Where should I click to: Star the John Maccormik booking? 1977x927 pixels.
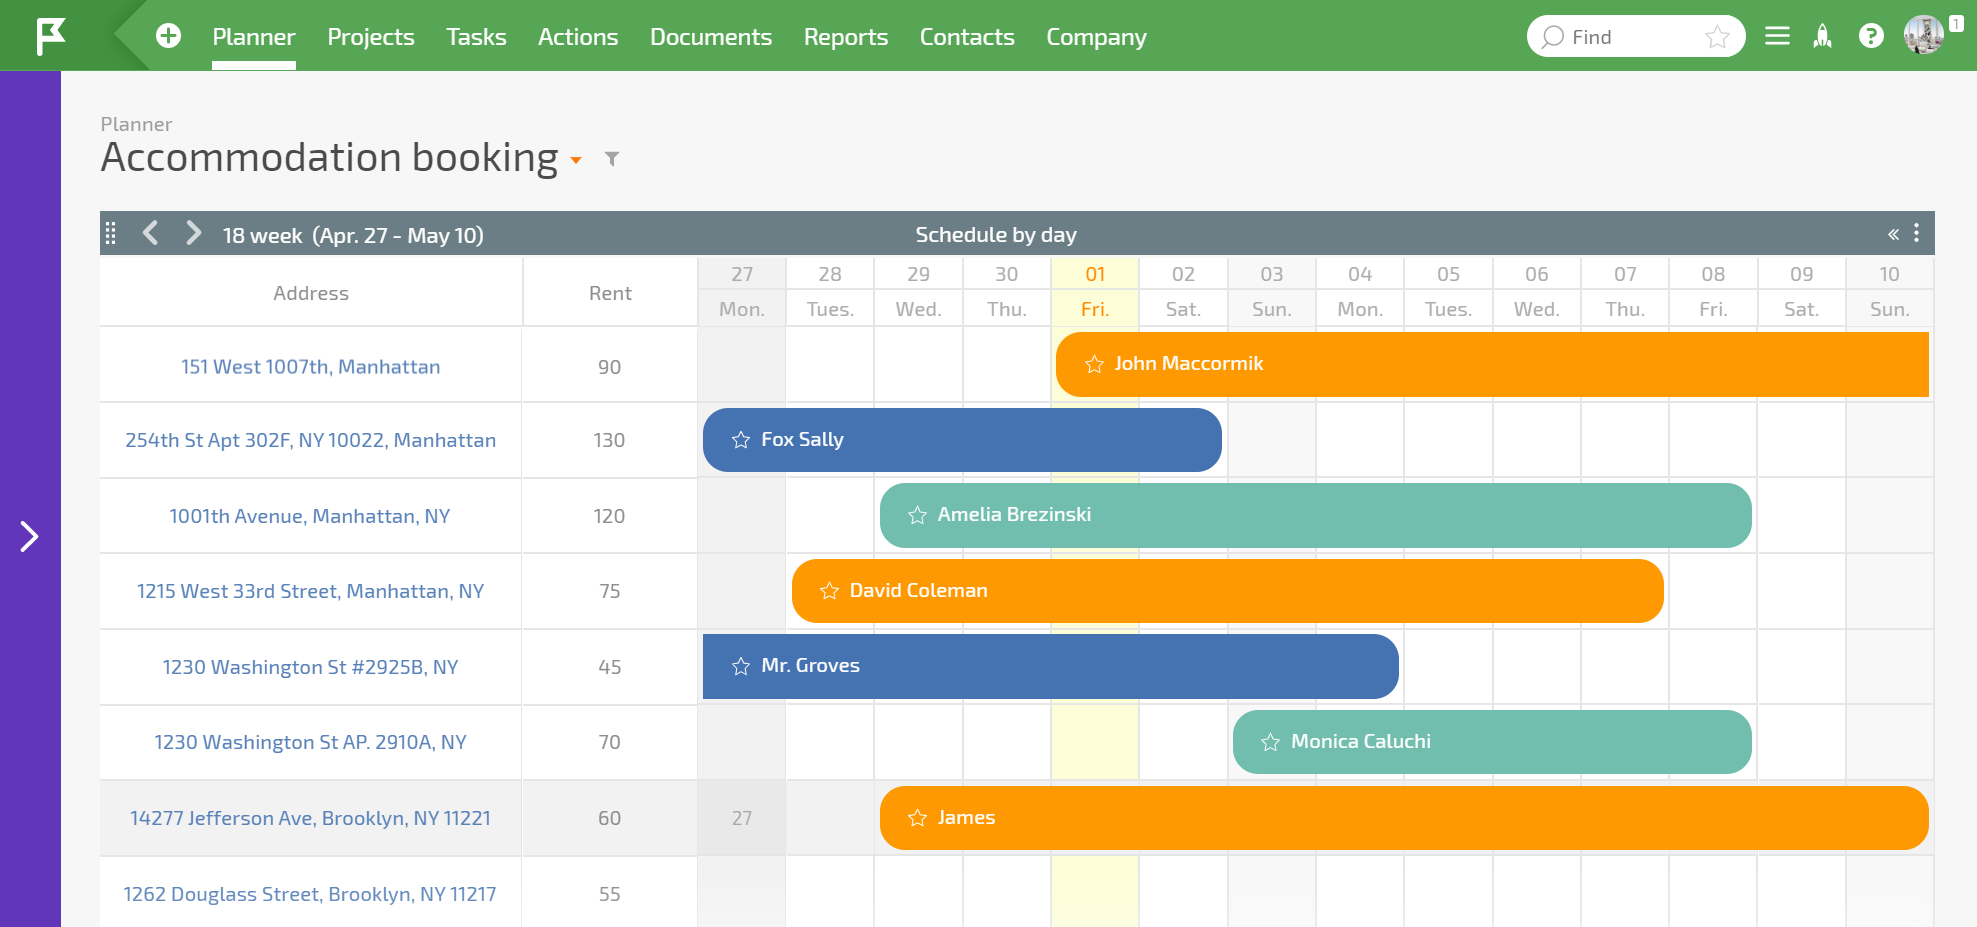1095,364
